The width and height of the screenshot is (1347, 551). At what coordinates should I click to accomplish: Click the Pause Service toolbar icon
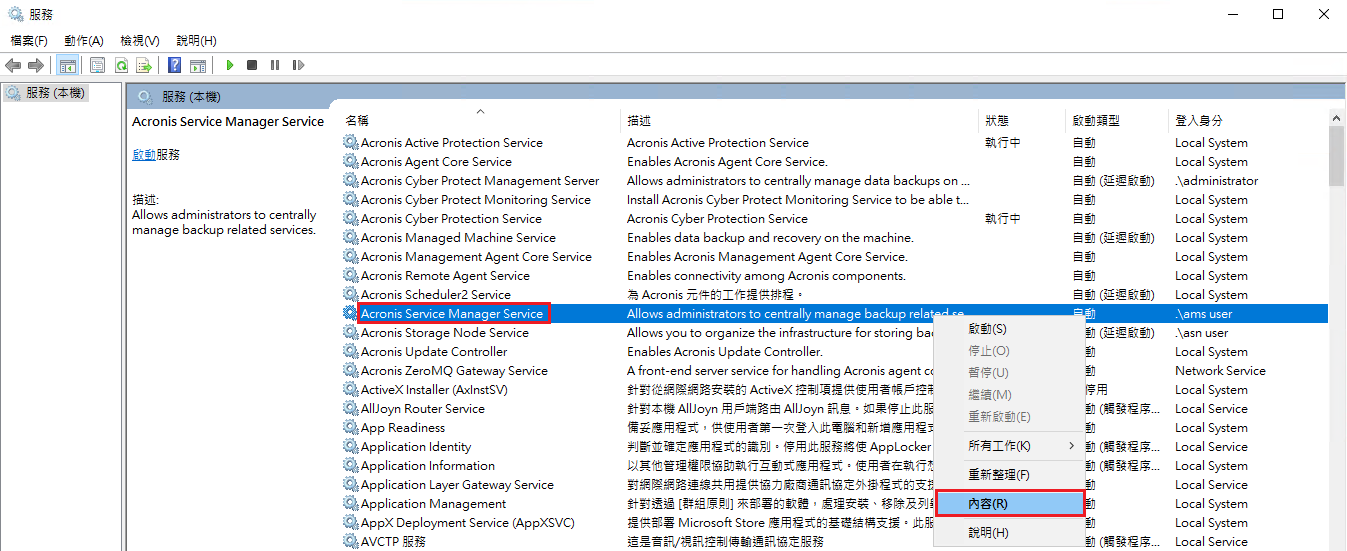[275, 65]
